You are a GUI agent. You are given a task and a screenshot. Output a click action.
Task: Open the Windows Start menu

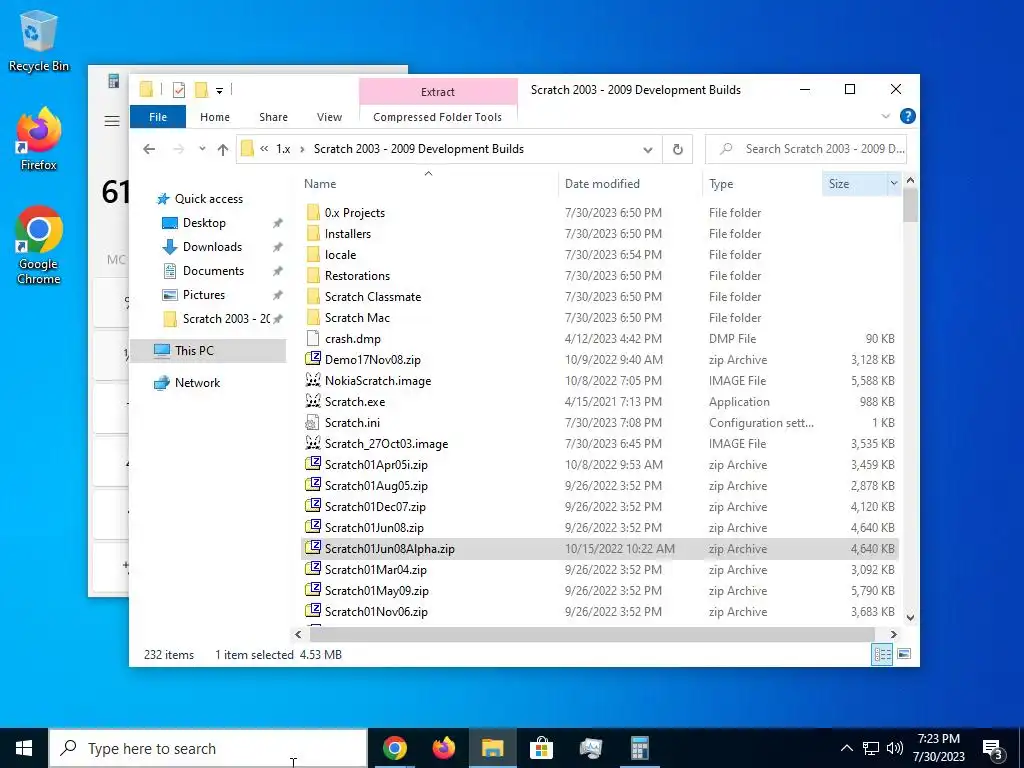[24, 748]
